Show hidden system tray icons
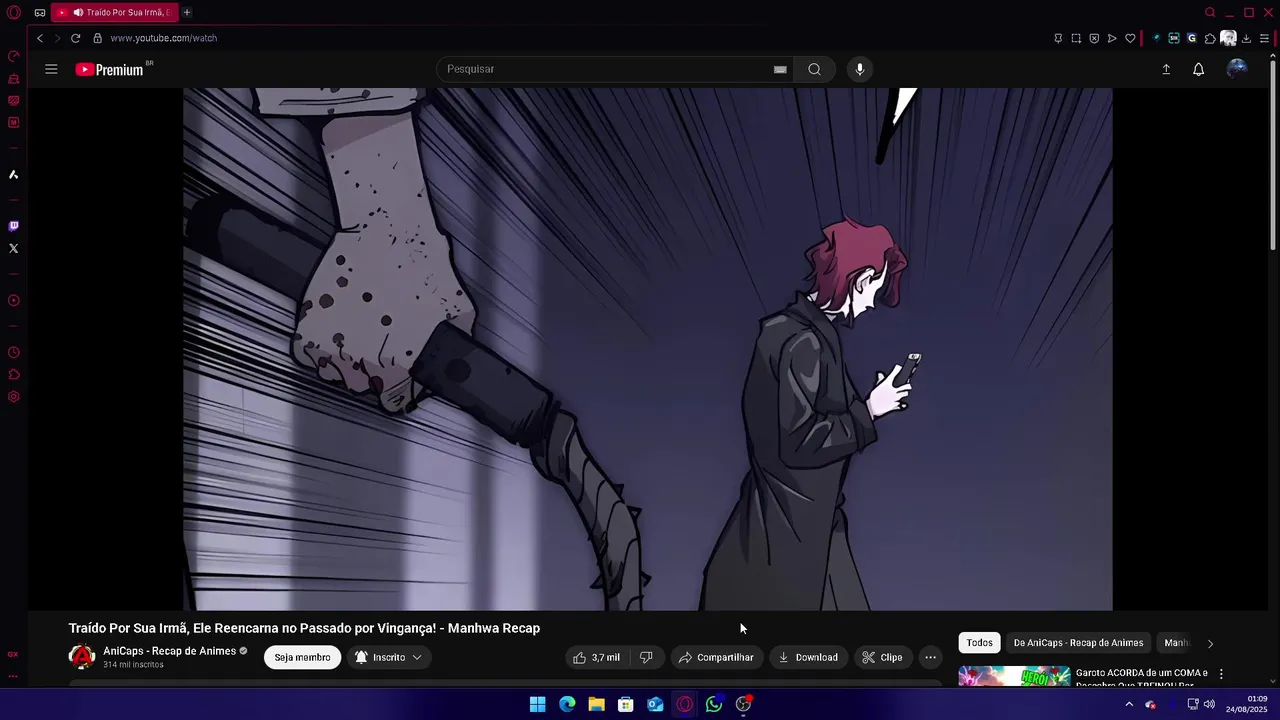Viewport: 1280px width, 720px height. tap(1129, 704)
